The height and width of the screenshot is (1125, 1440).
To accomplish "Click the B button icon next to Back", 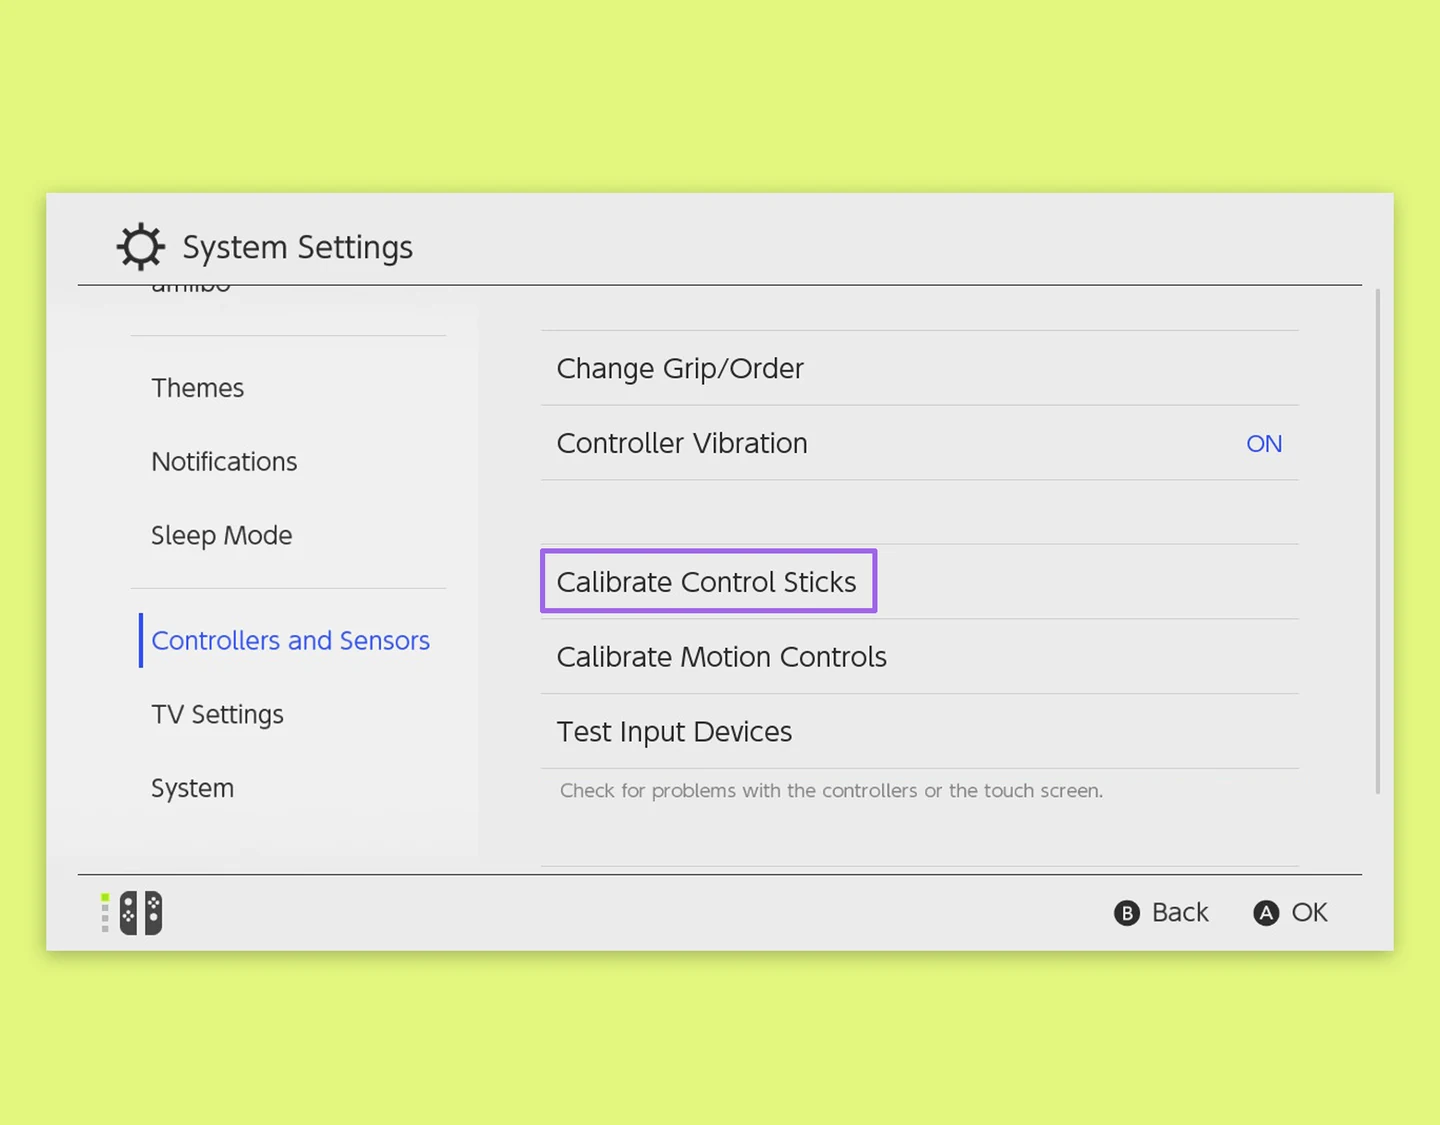I will [1127, 913].
